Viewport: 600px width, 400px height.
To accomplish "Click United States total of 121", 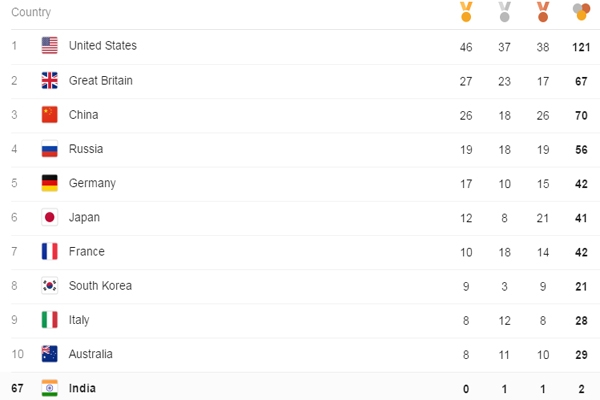I will 581,47.
